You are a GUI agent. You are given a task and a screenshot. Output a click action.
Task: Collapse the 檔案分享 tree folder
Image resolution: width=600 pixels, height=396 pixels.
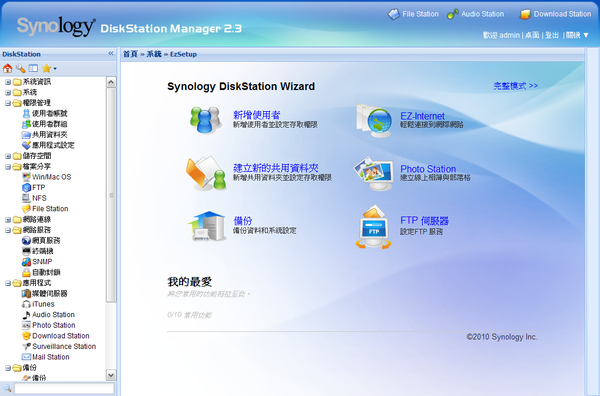click(8, 167)
